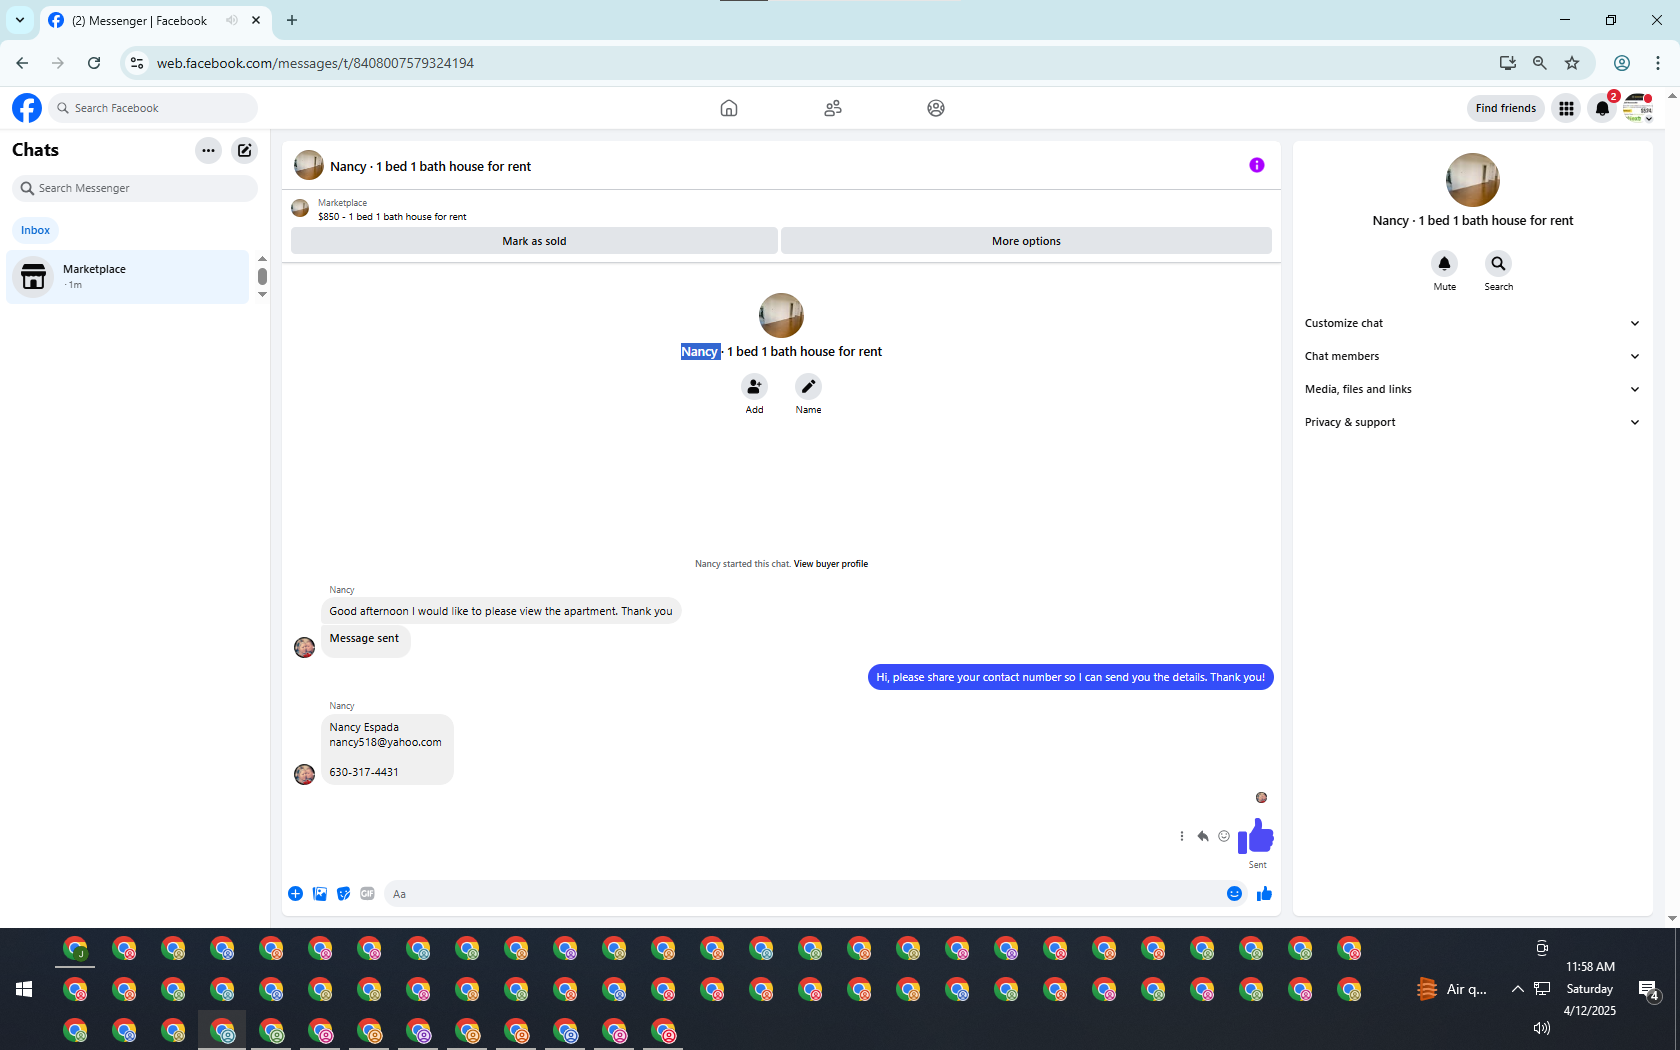Open the Groups icon in top navigation
Viewport: 1680px width, 1050px height.
936,108
